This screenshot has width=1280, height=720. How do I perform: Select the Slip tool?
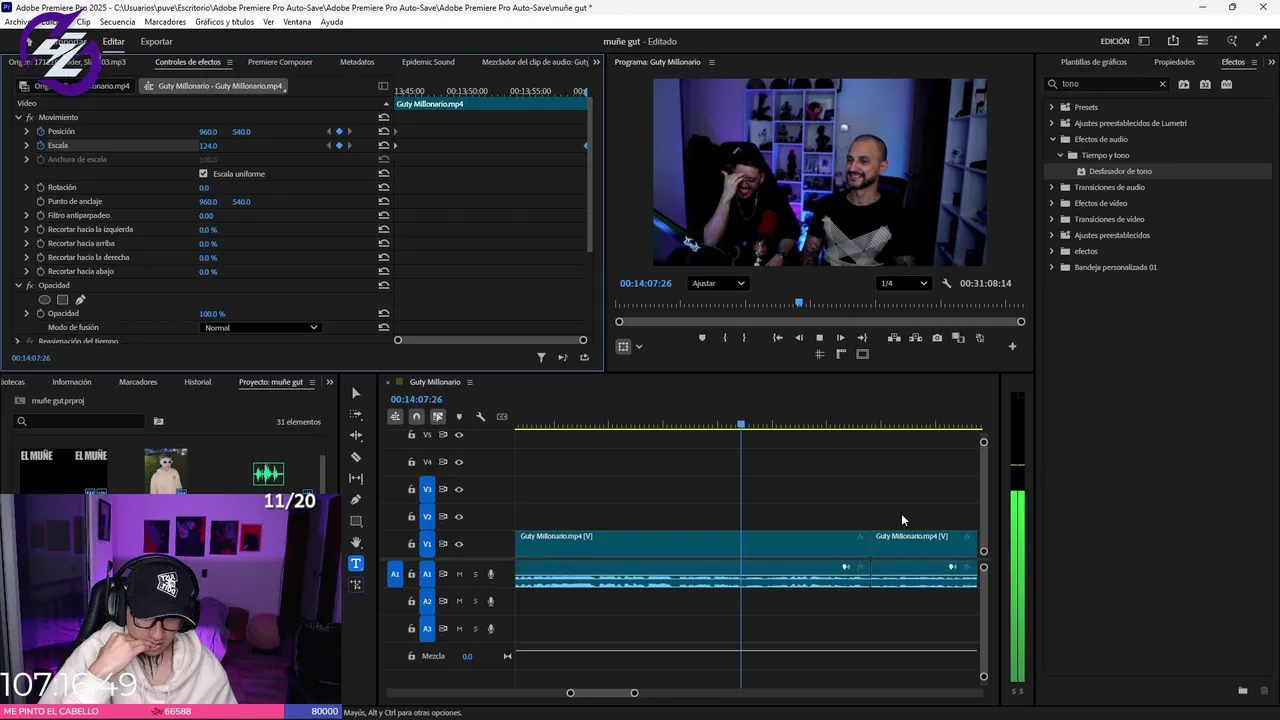[356, 478]
